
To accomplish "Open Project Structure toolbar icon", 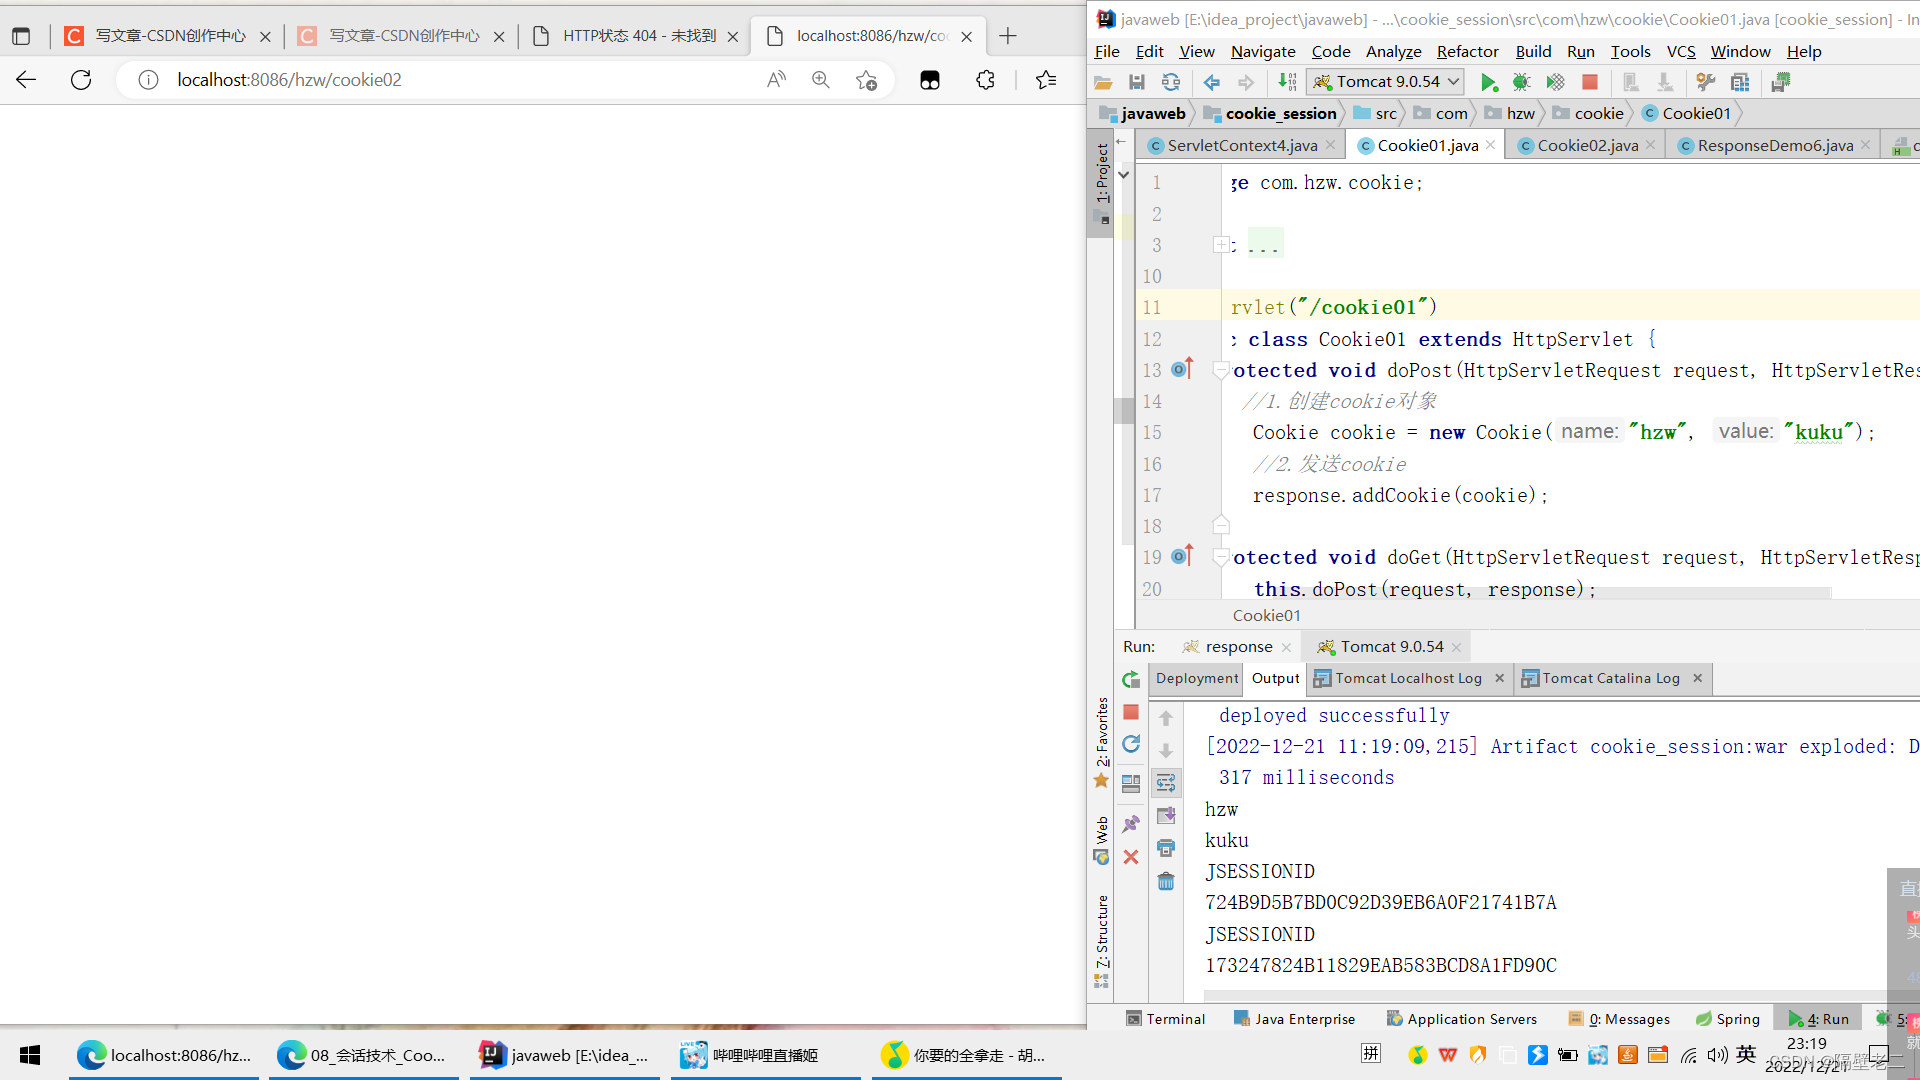I will tap(1740, 82).
